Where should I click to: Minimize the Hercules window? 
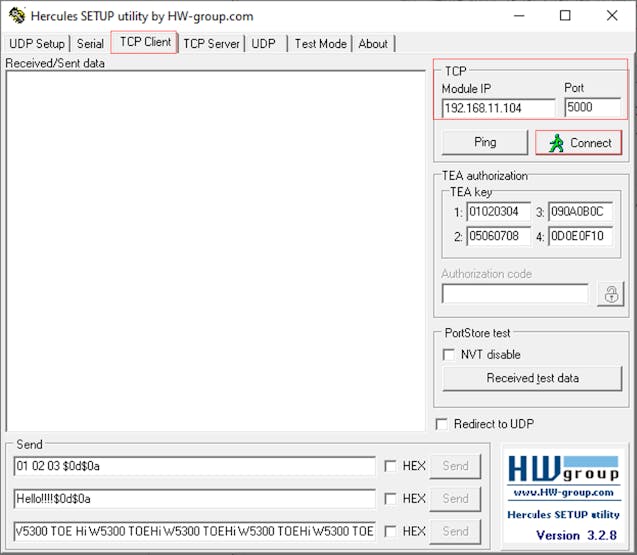[x=519, y=16]
